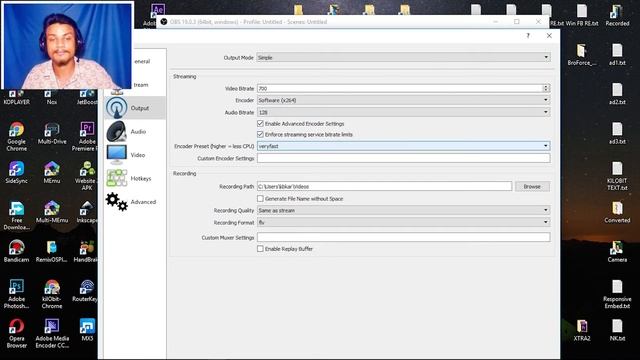Switch to the Audio settings tab
This screenshot has height=360, width=640.
[135, 131]
